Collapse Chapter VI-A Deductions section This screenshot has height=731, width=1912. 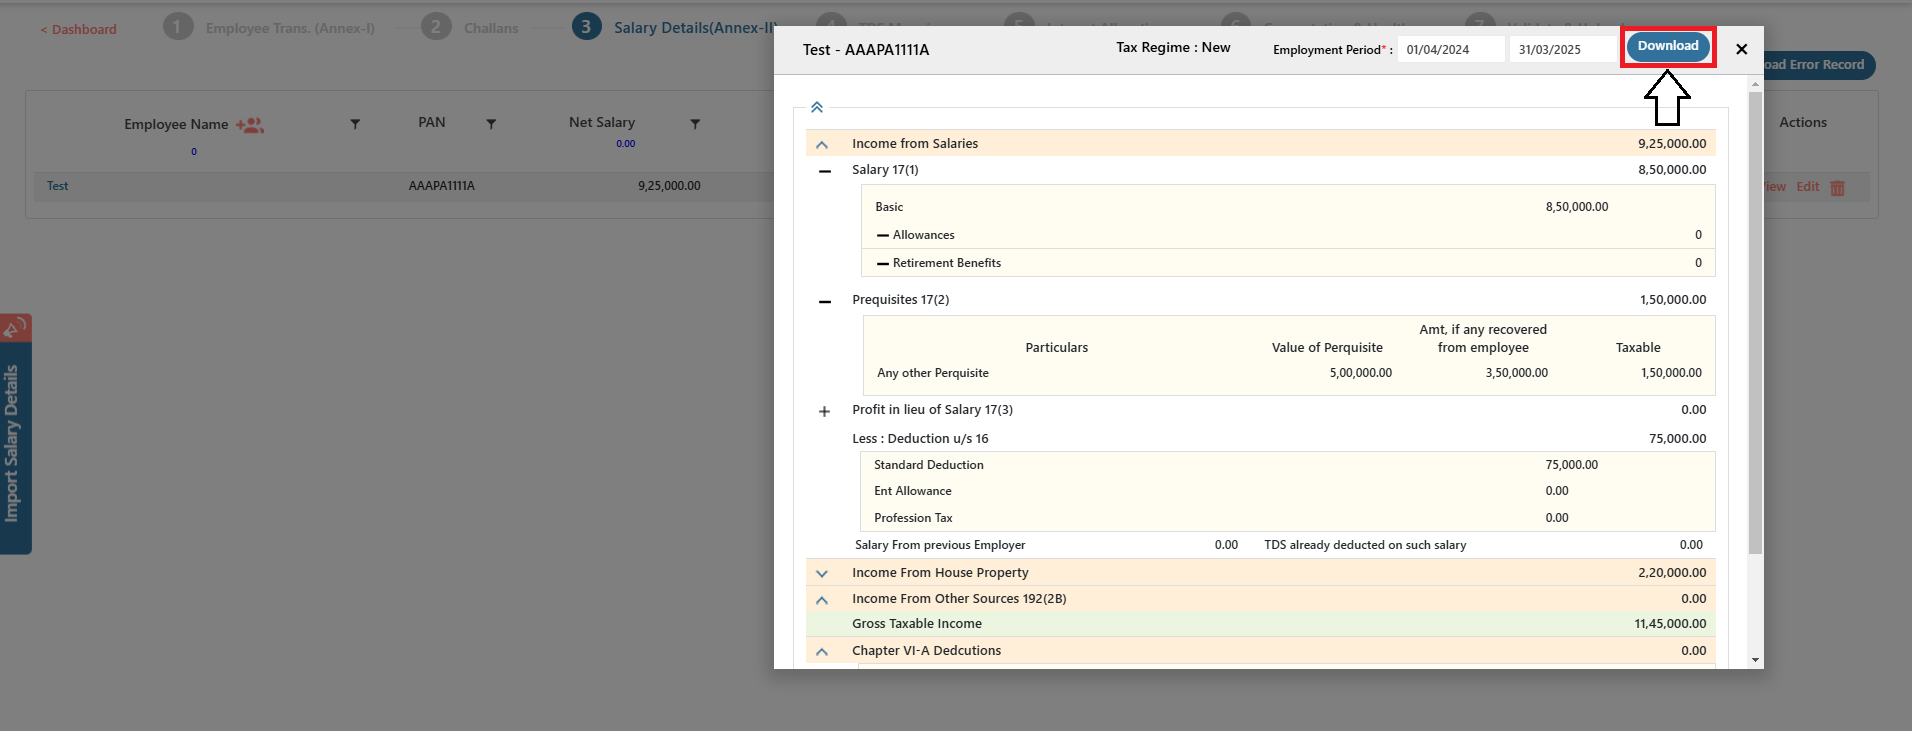point(822,652)
